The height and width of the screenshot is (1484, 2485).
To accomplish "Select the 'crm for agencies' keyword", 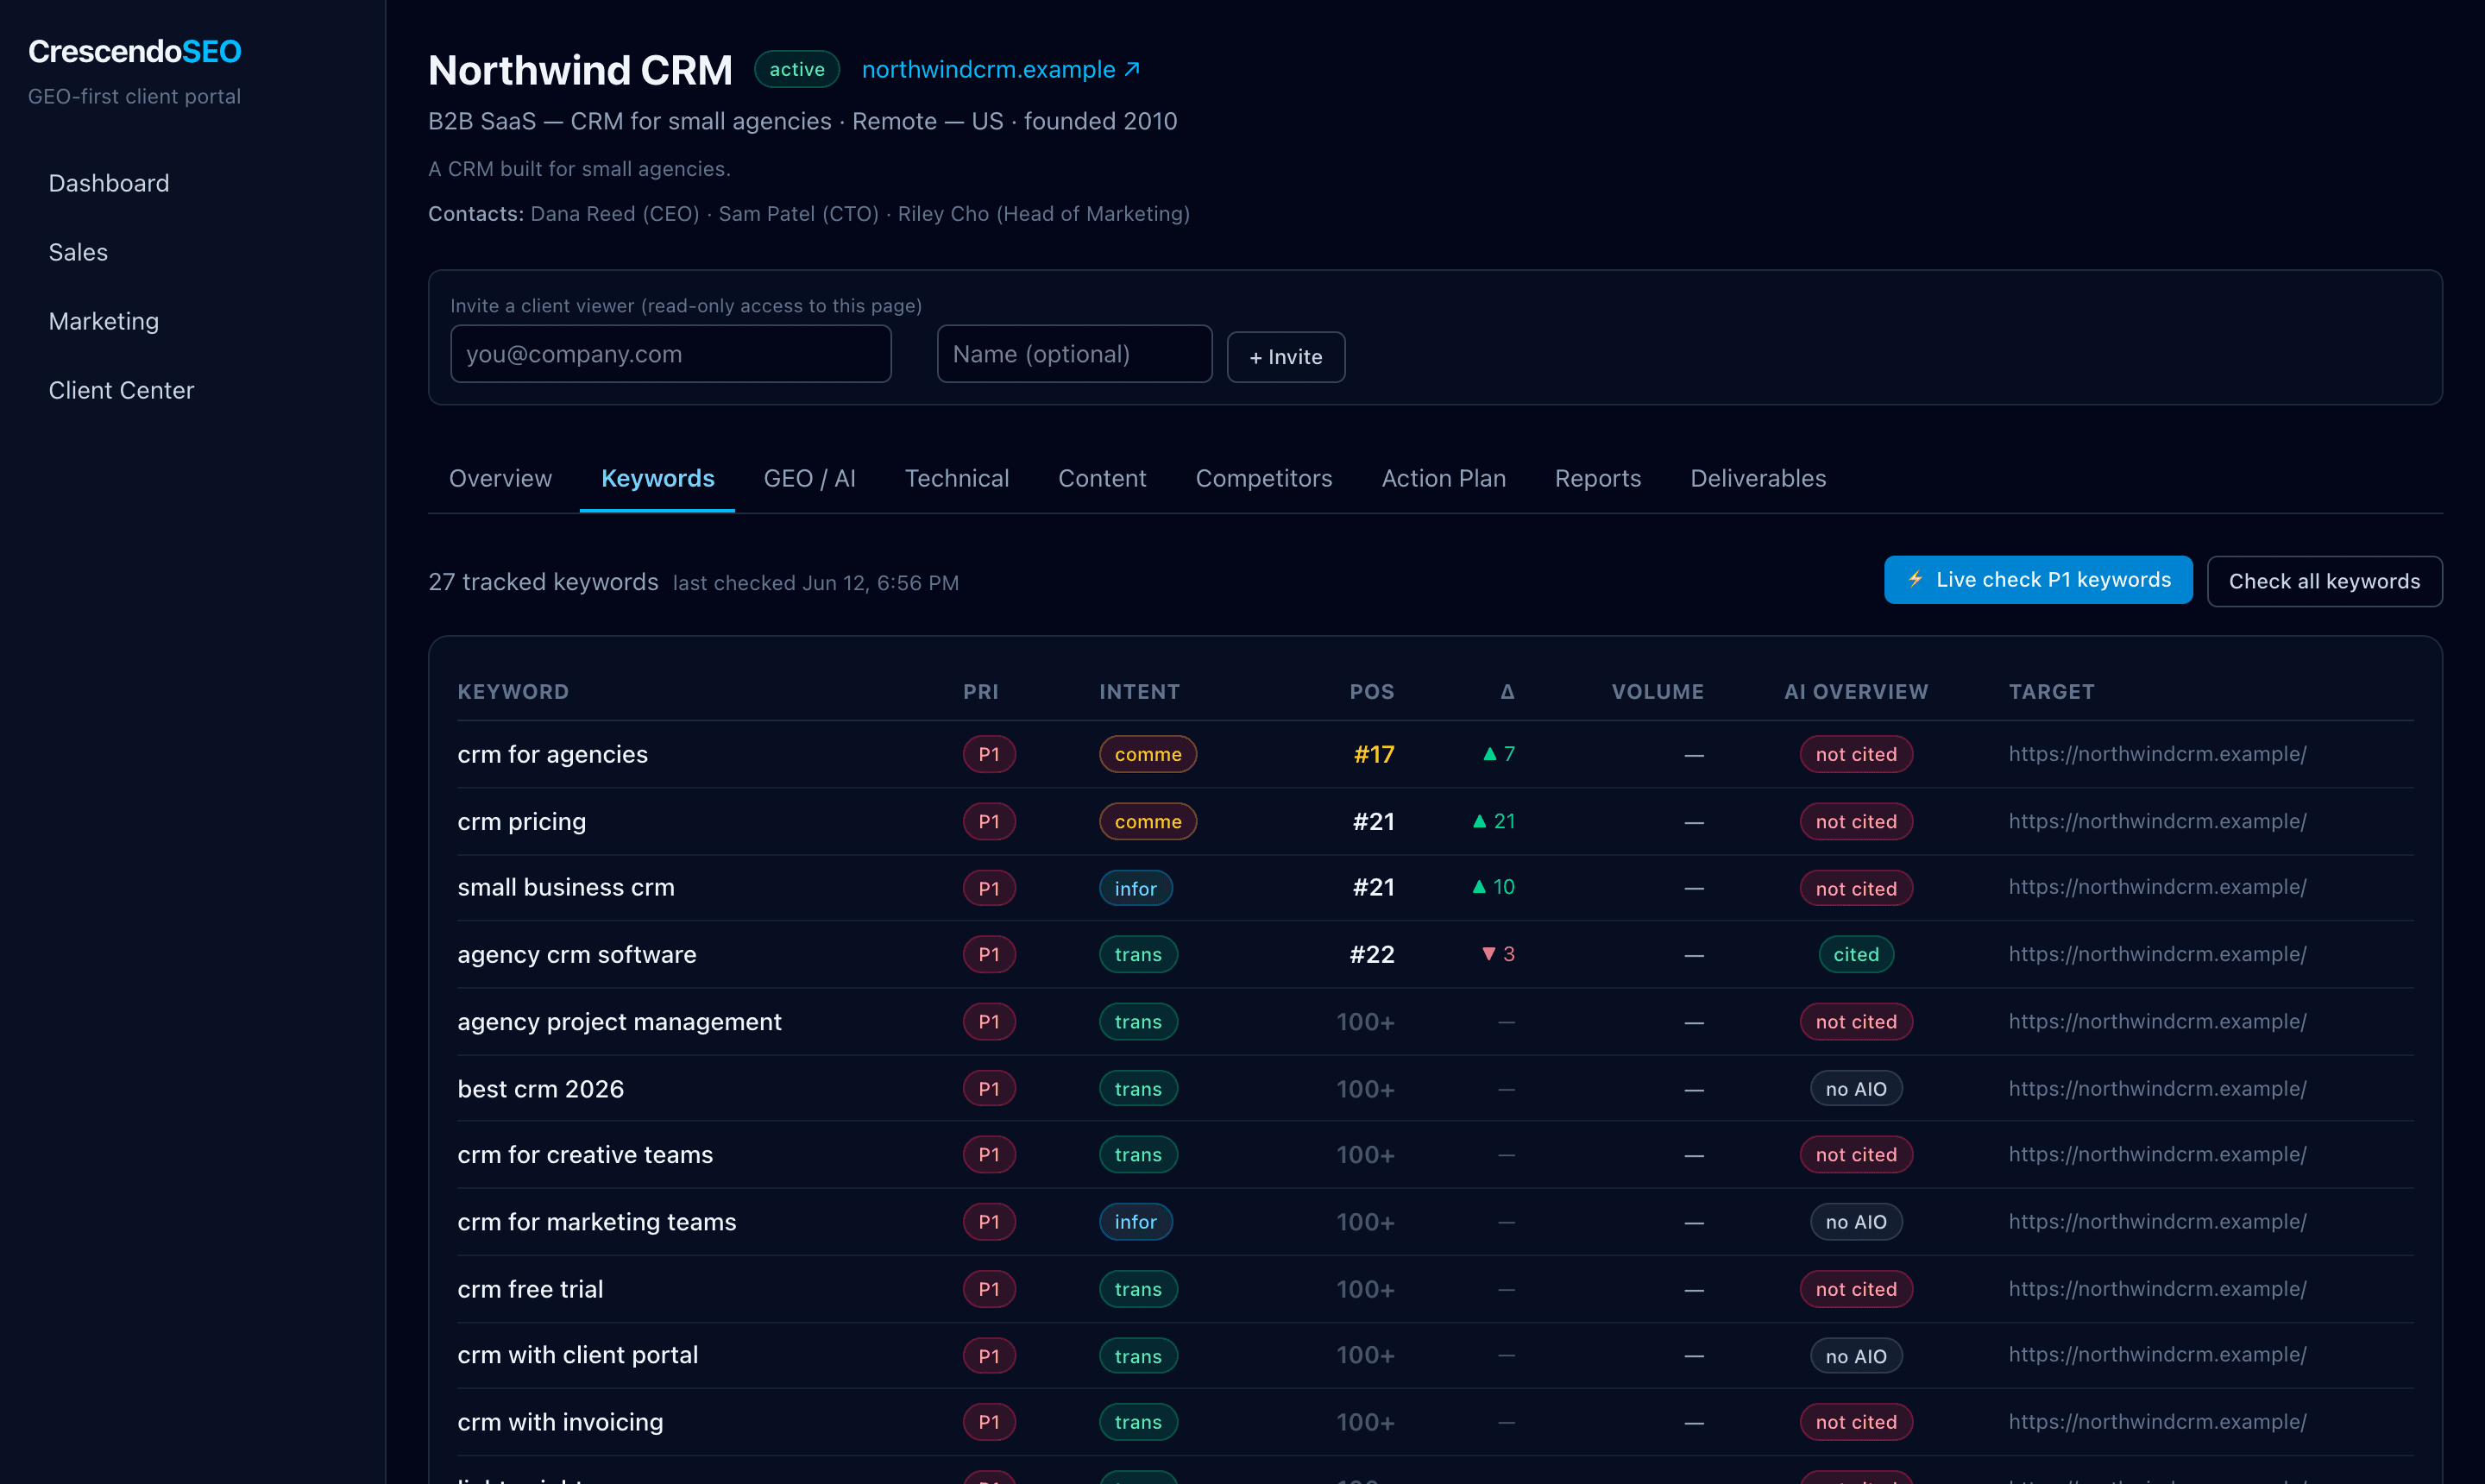I will click(x=552, y=754).
